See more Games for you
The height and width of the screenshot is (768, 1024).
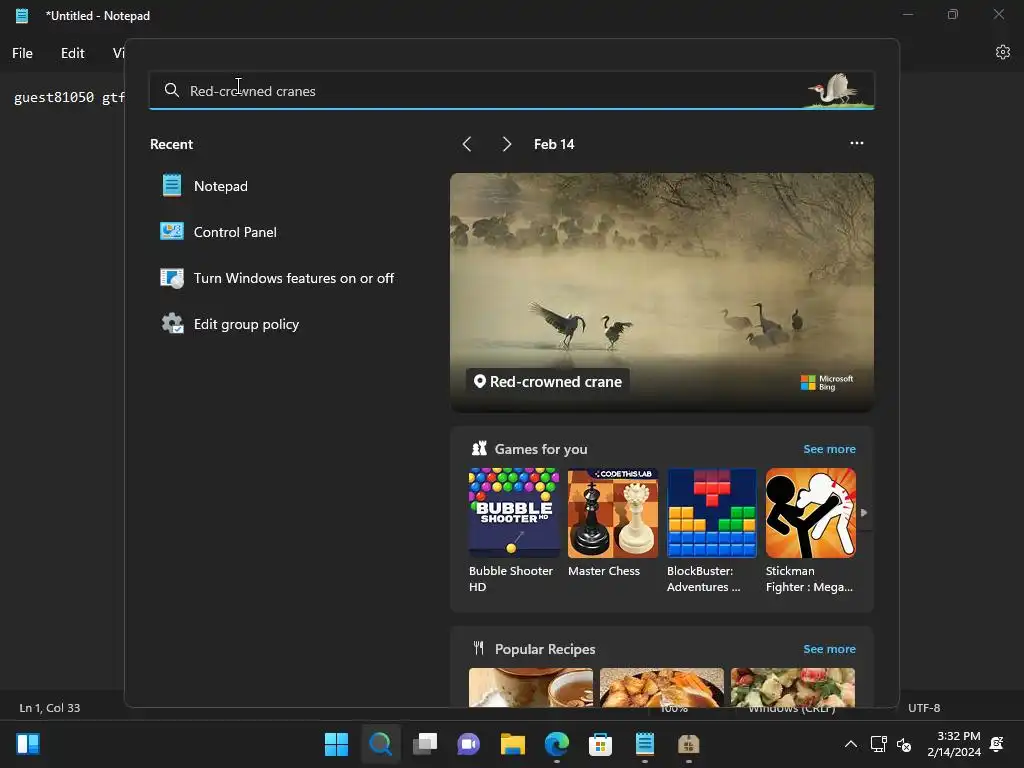click(x=829, y=449)
